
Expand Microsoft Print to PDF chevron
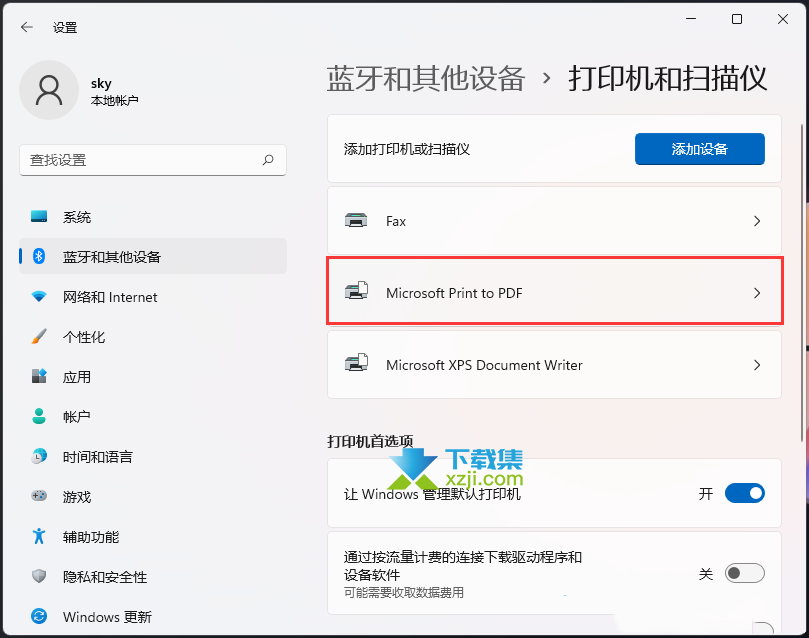[757, 293]
